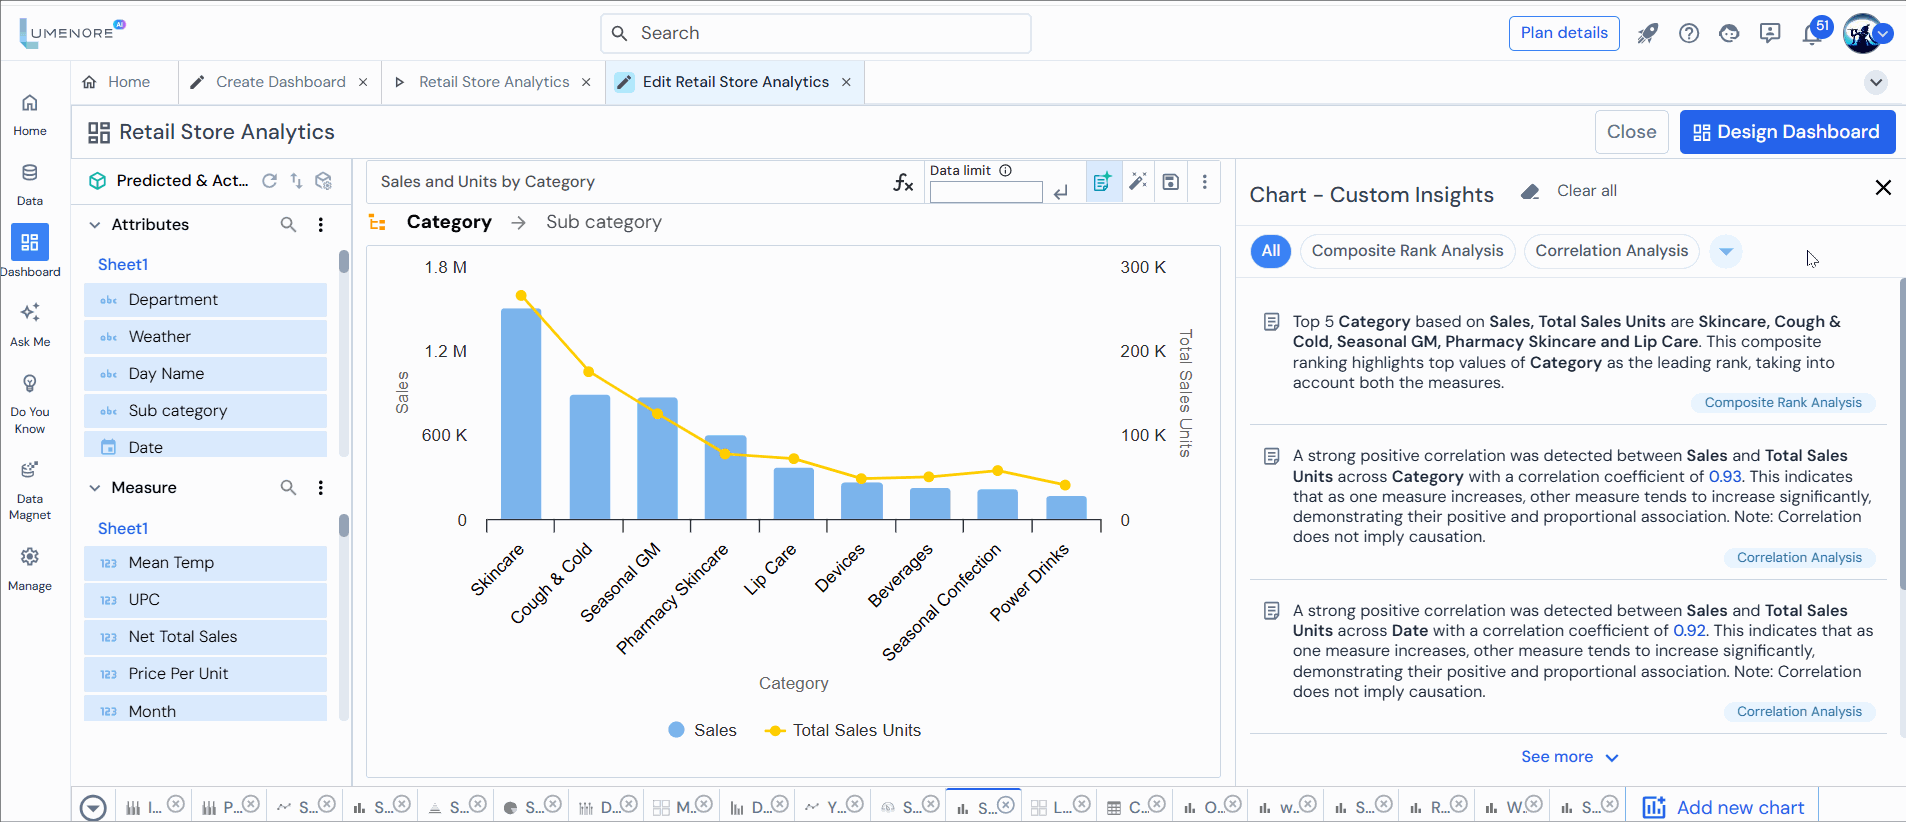Click the magic wand icon in chart toolbar
The image size is (1906, 822).
1137,182
